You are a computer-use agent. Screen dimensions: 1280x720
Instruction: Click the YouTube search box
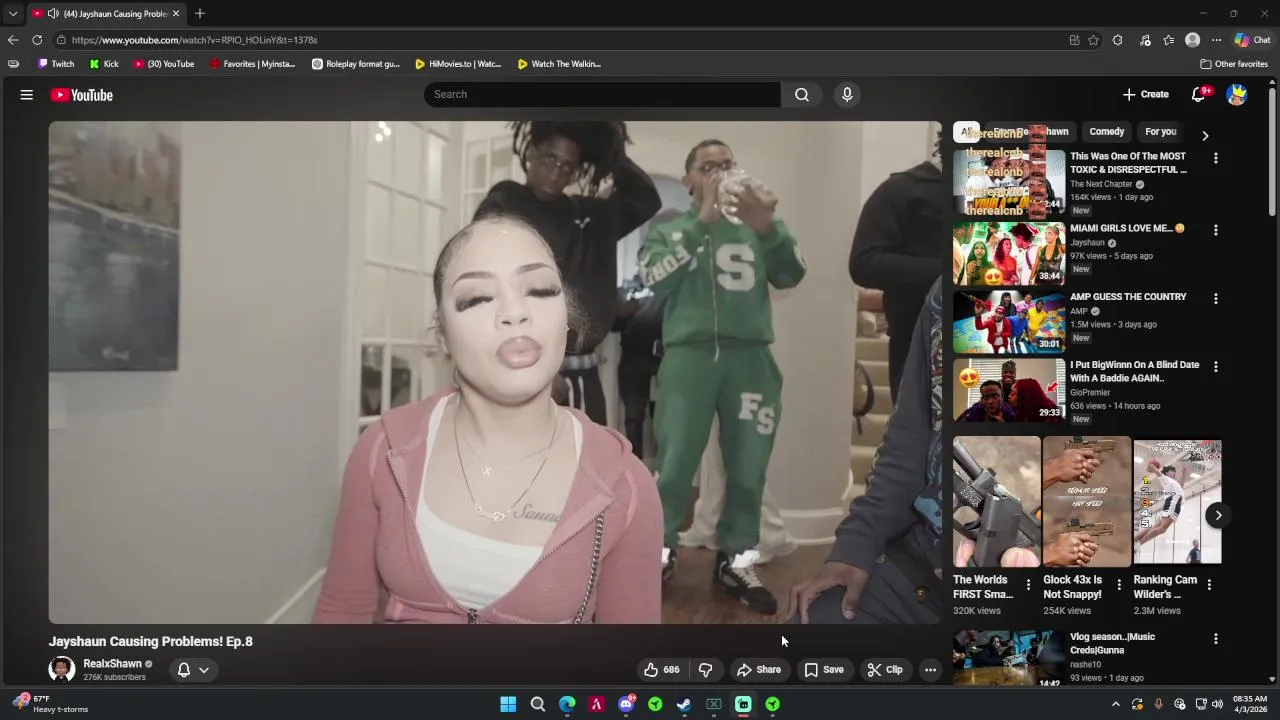click(x=602, y=94)
